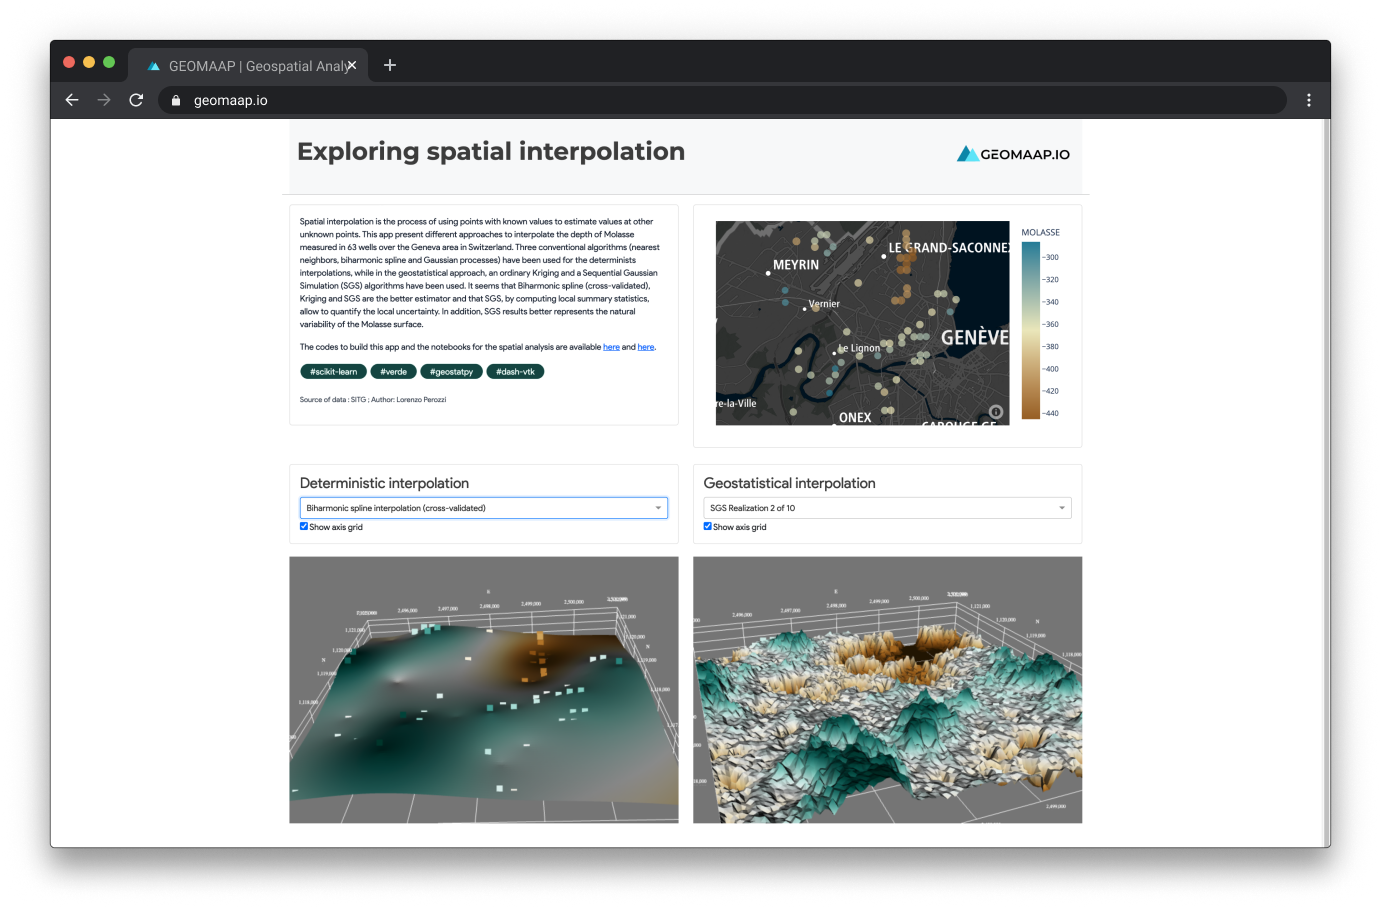Click the #verde tag
The width and height of the screenshot is (1381, 908).
tap(394, 372)
